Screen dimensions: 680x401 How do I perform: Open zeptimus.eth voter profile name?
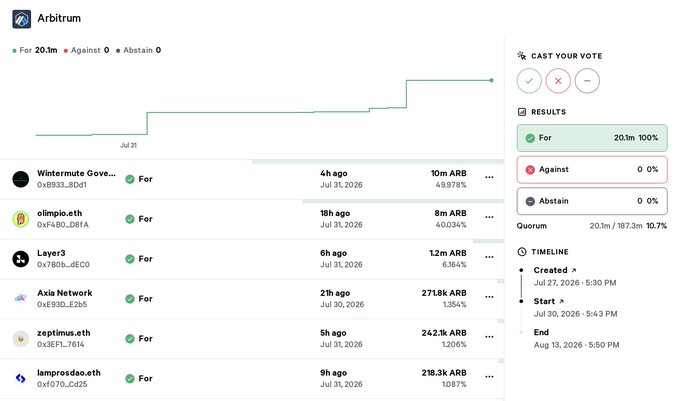tap(64, 333)
